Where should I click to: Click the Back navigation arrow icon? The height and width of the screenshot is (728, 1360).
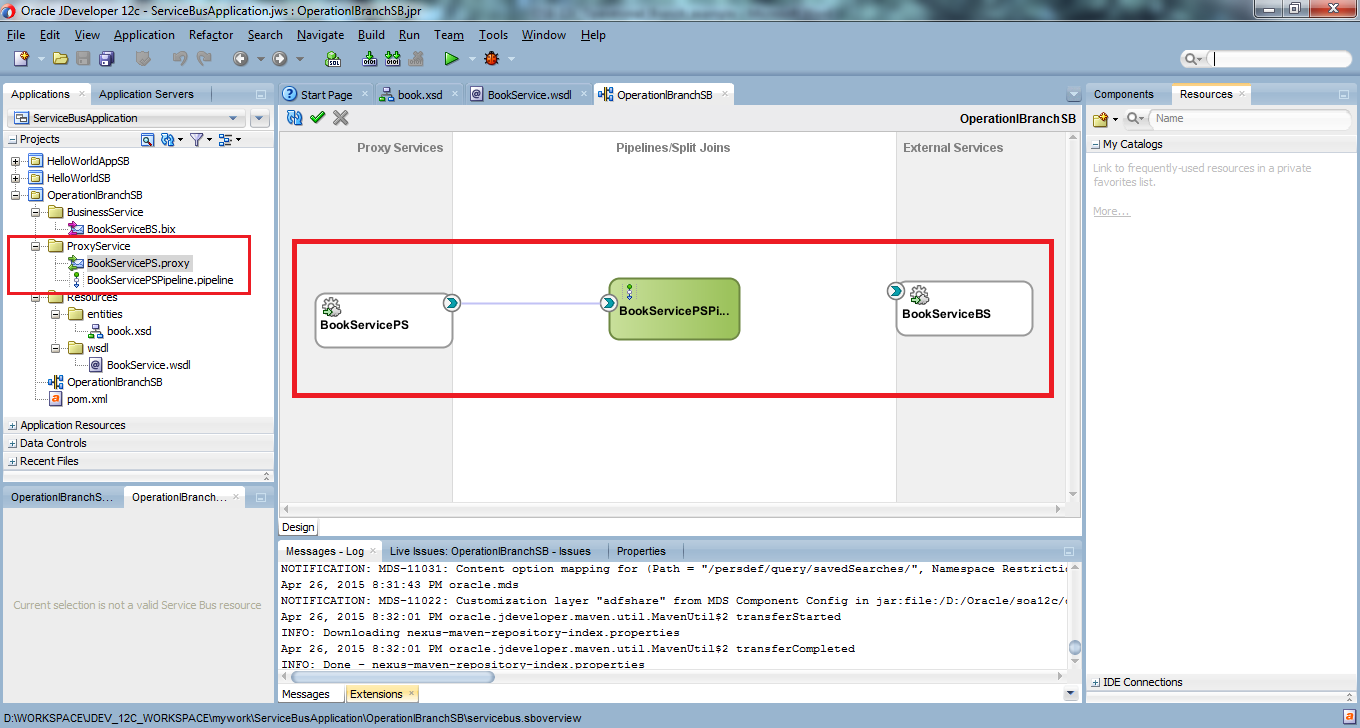(x=240, y=59)
